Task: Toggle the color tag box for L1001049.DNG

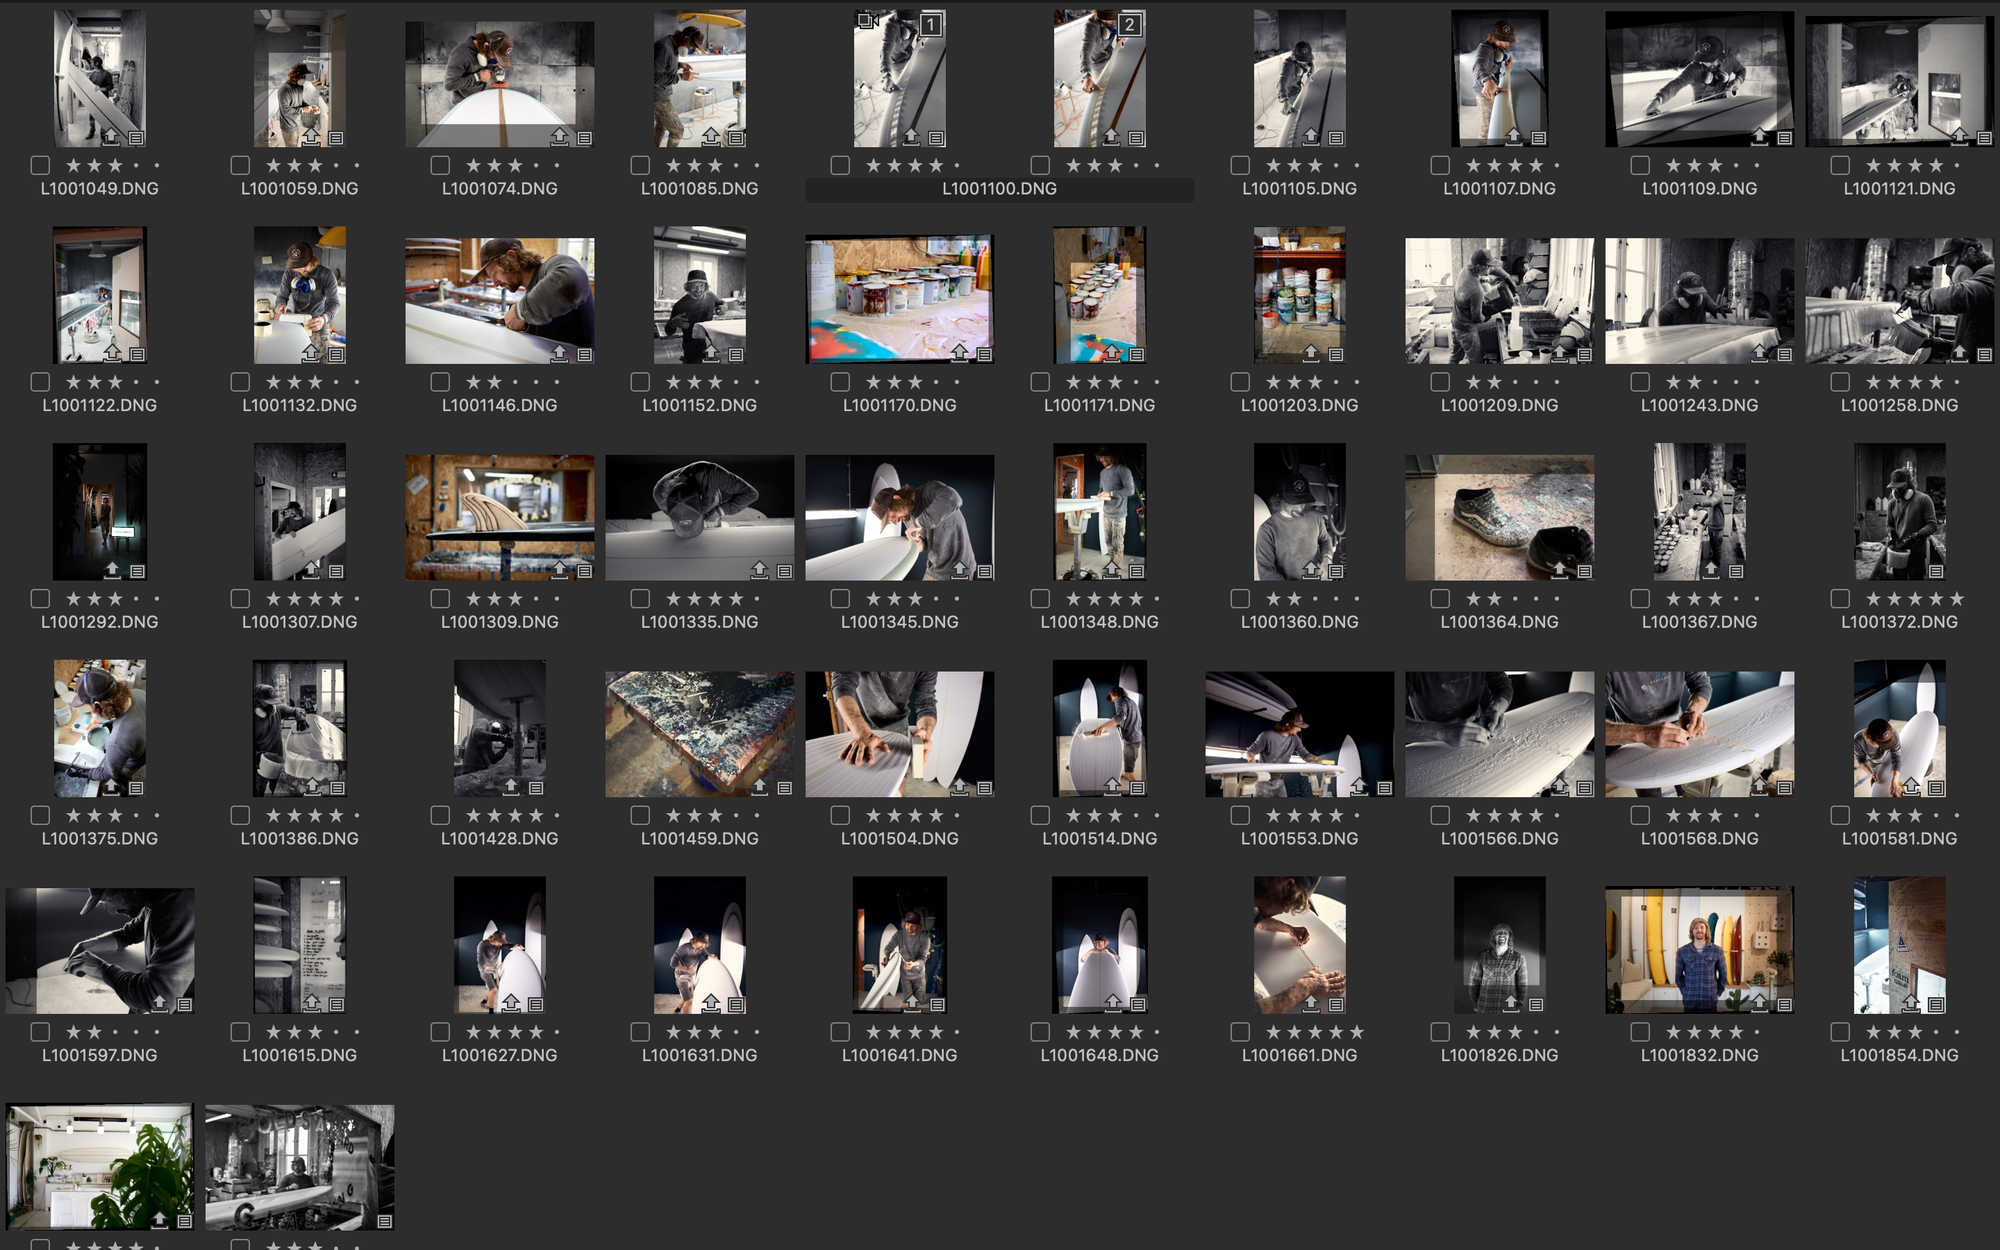Action: (40, 165)
